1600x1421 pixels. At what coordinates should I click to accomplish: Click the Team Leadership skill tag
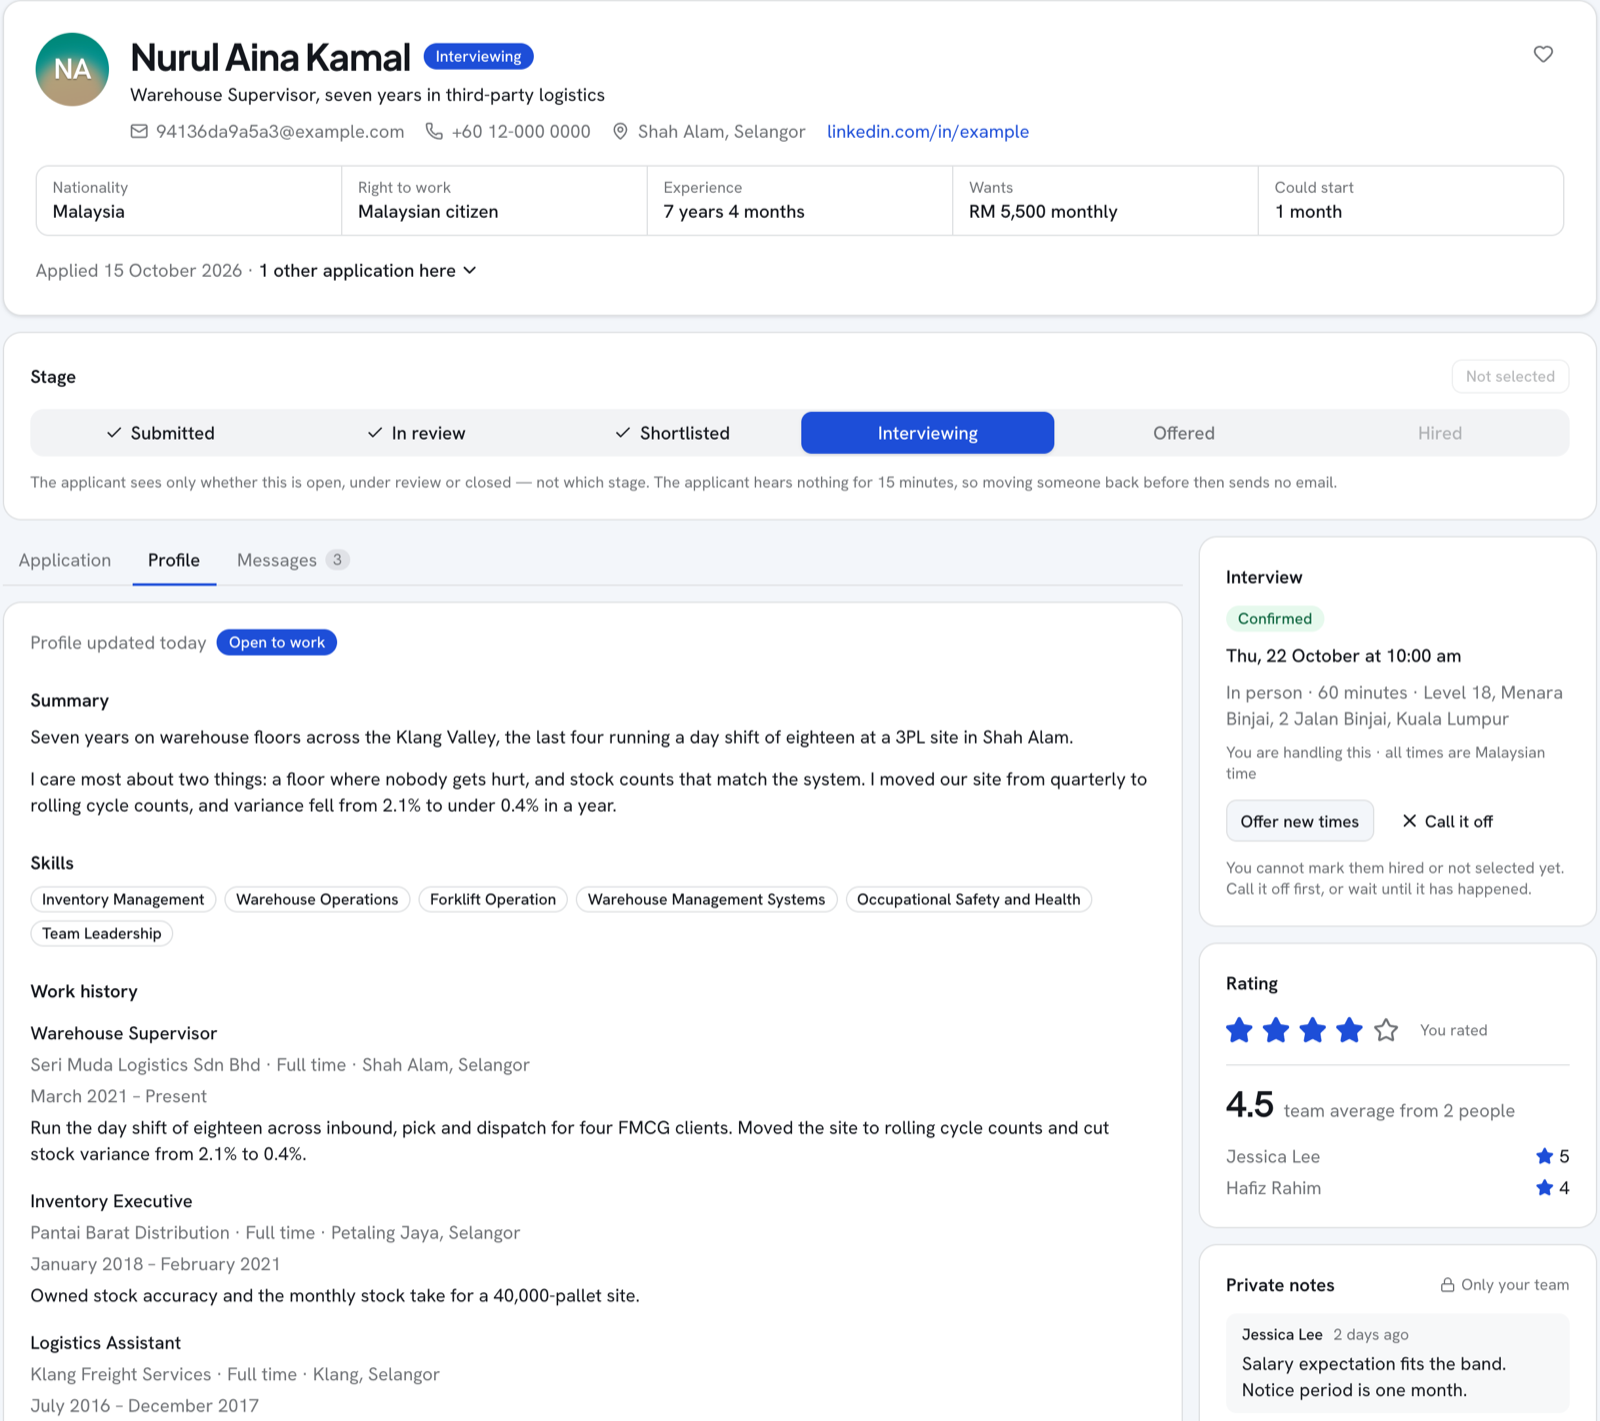[x=101, y=933]
